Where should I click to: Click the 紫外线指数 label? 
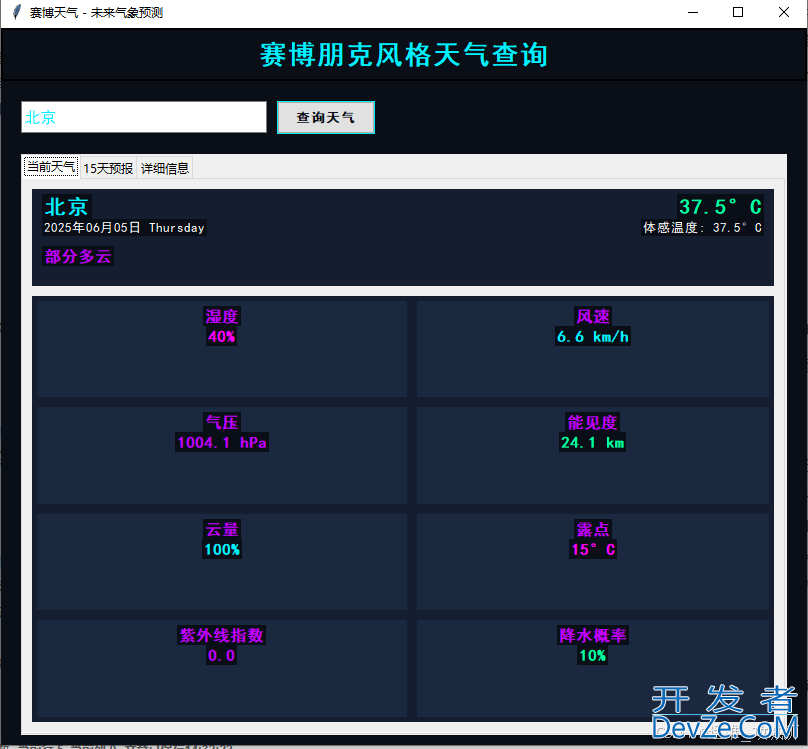pos(222,635)
